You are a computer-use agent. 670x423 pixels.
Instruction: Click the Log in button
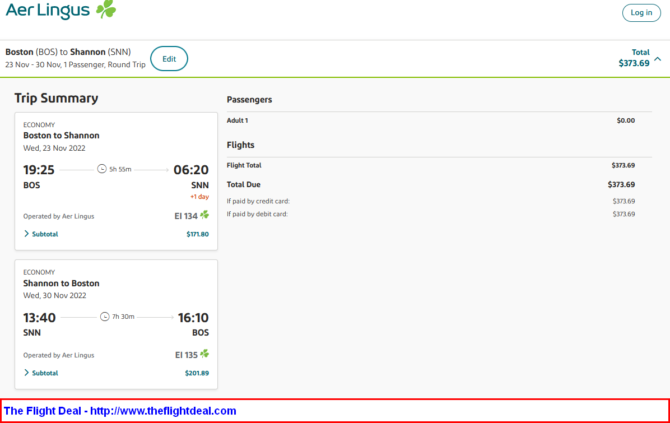pos(641,13)
